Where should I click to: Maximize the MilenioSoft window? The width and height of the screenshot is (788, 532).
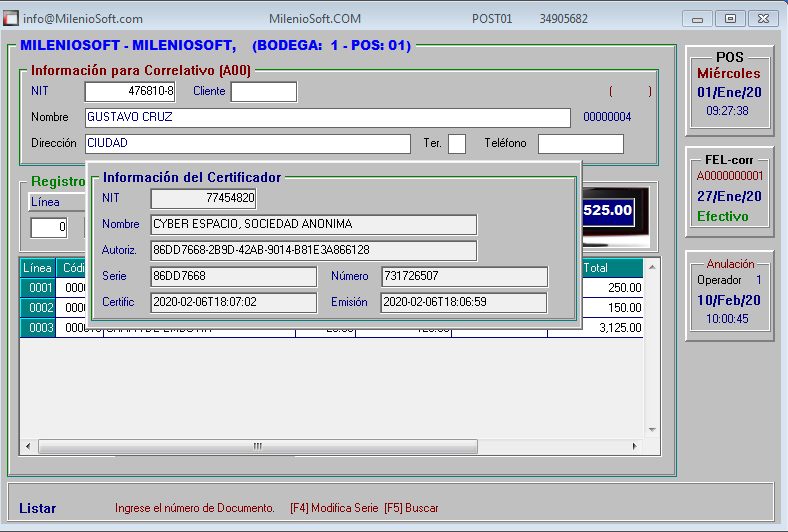(x=730, y=19)
